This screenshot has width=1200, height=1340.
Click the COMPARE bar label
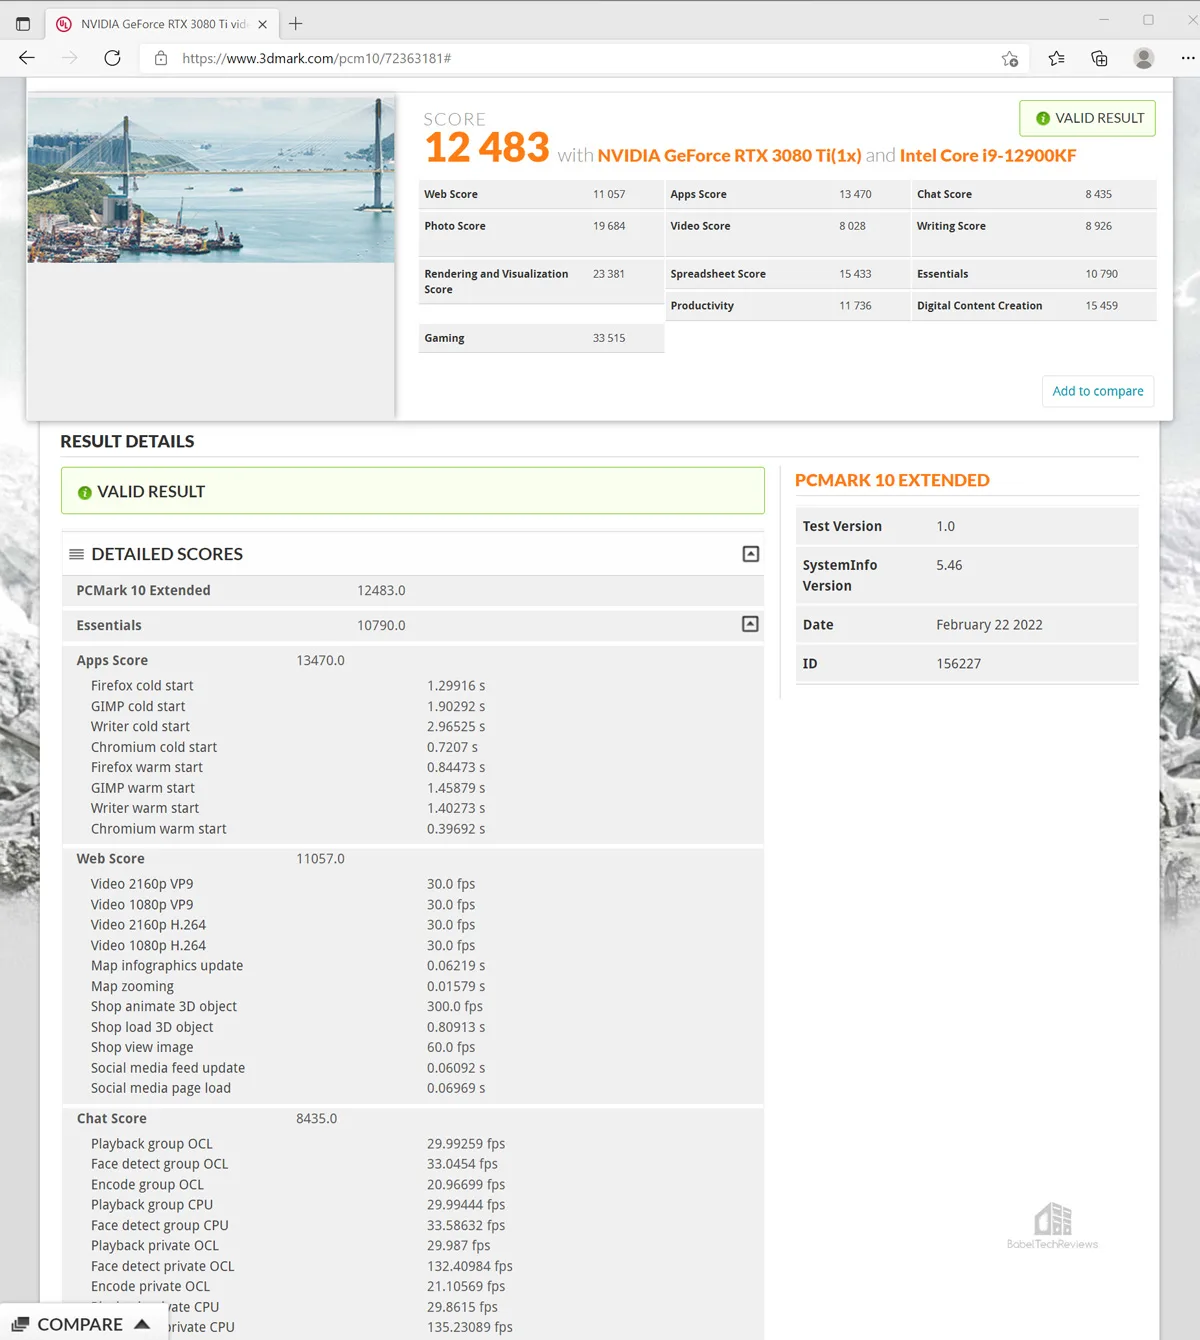(x=80, y=1324)
